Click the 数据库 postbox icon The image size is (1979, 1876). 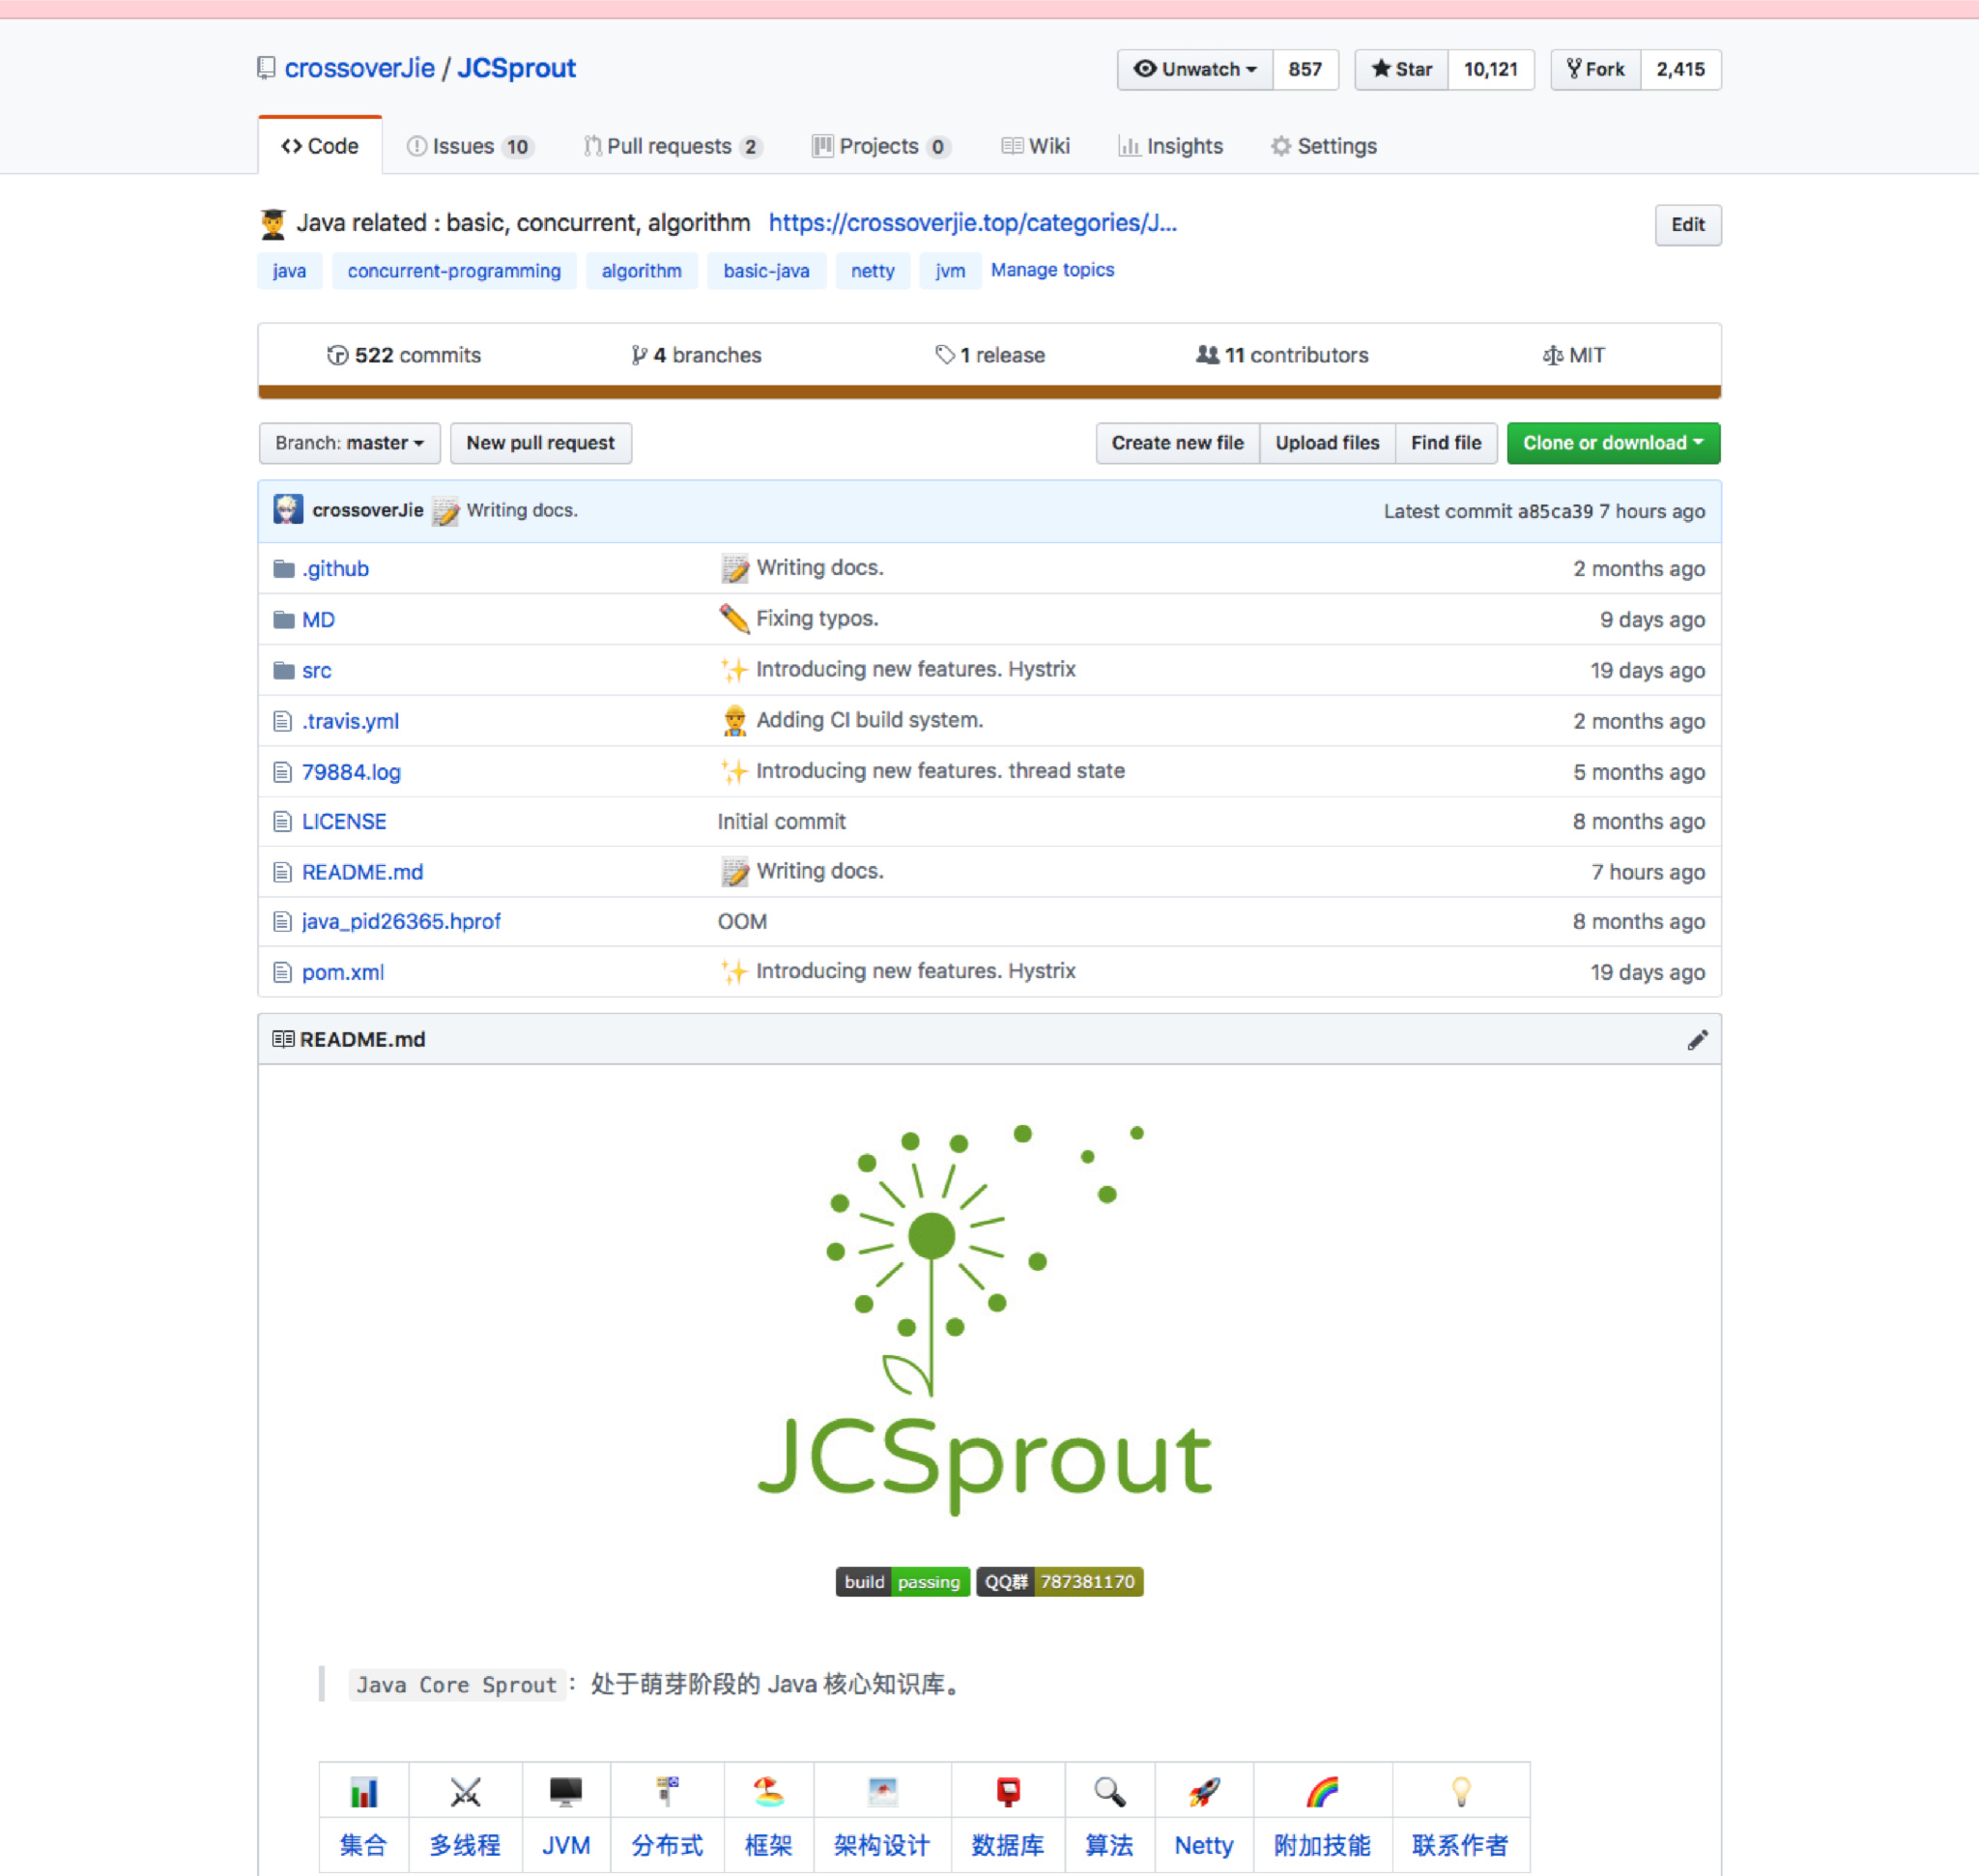1008,1792
